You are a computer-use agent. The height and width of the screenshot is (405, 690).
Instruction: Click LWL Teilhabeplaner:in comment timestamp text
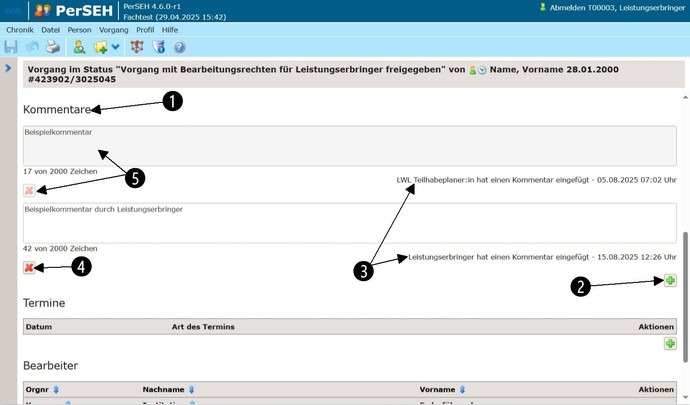pyautogui.click(x=536, y=180)
